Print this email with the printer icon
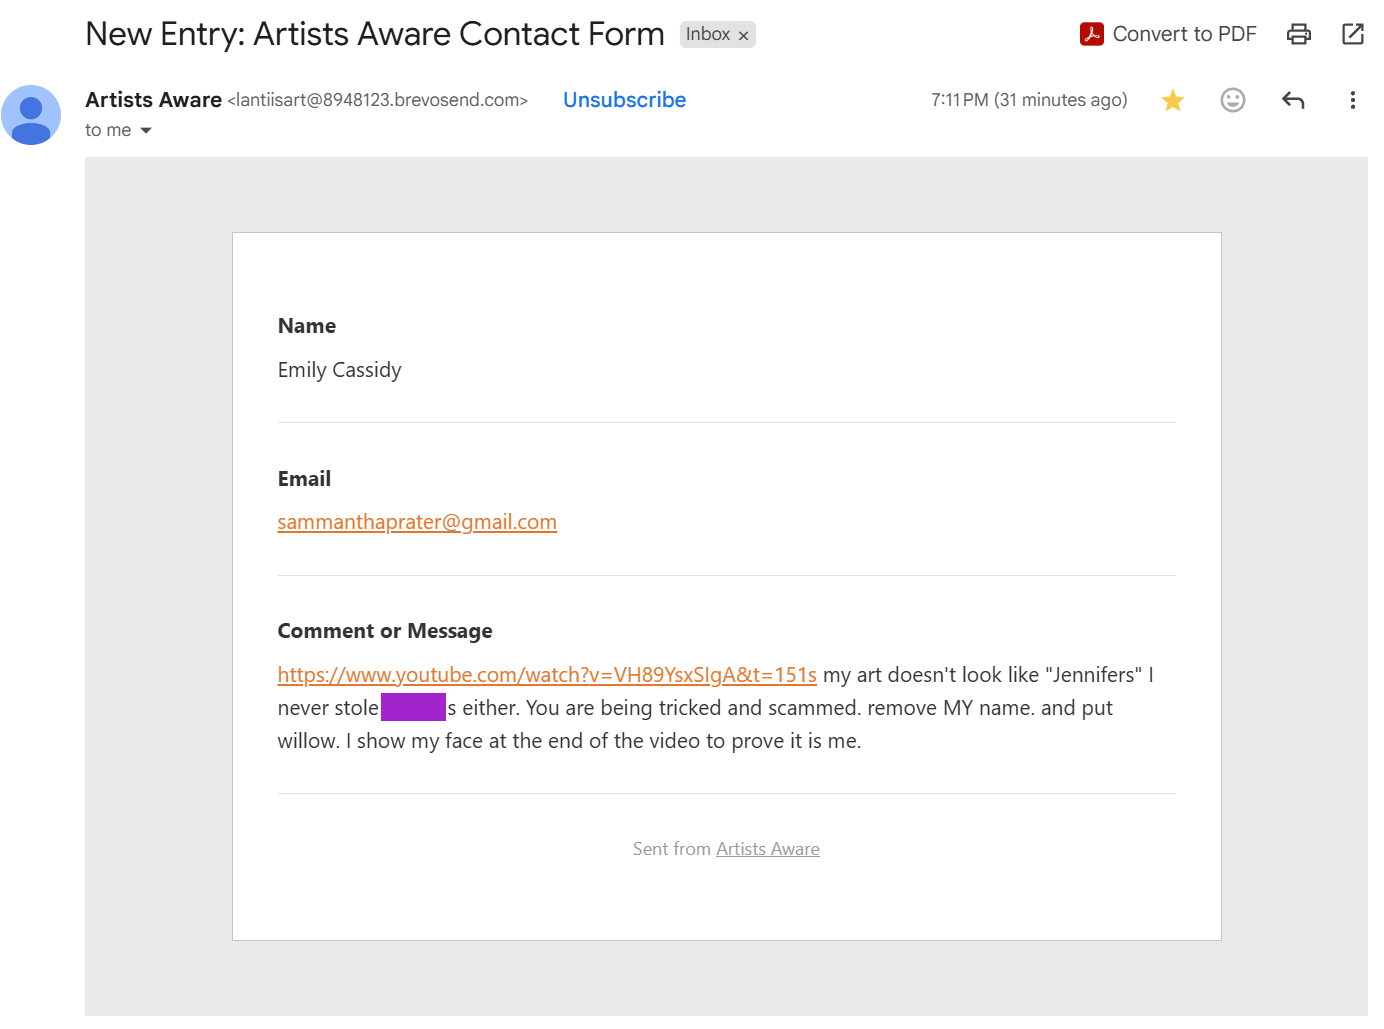 tap(1299, 34)
